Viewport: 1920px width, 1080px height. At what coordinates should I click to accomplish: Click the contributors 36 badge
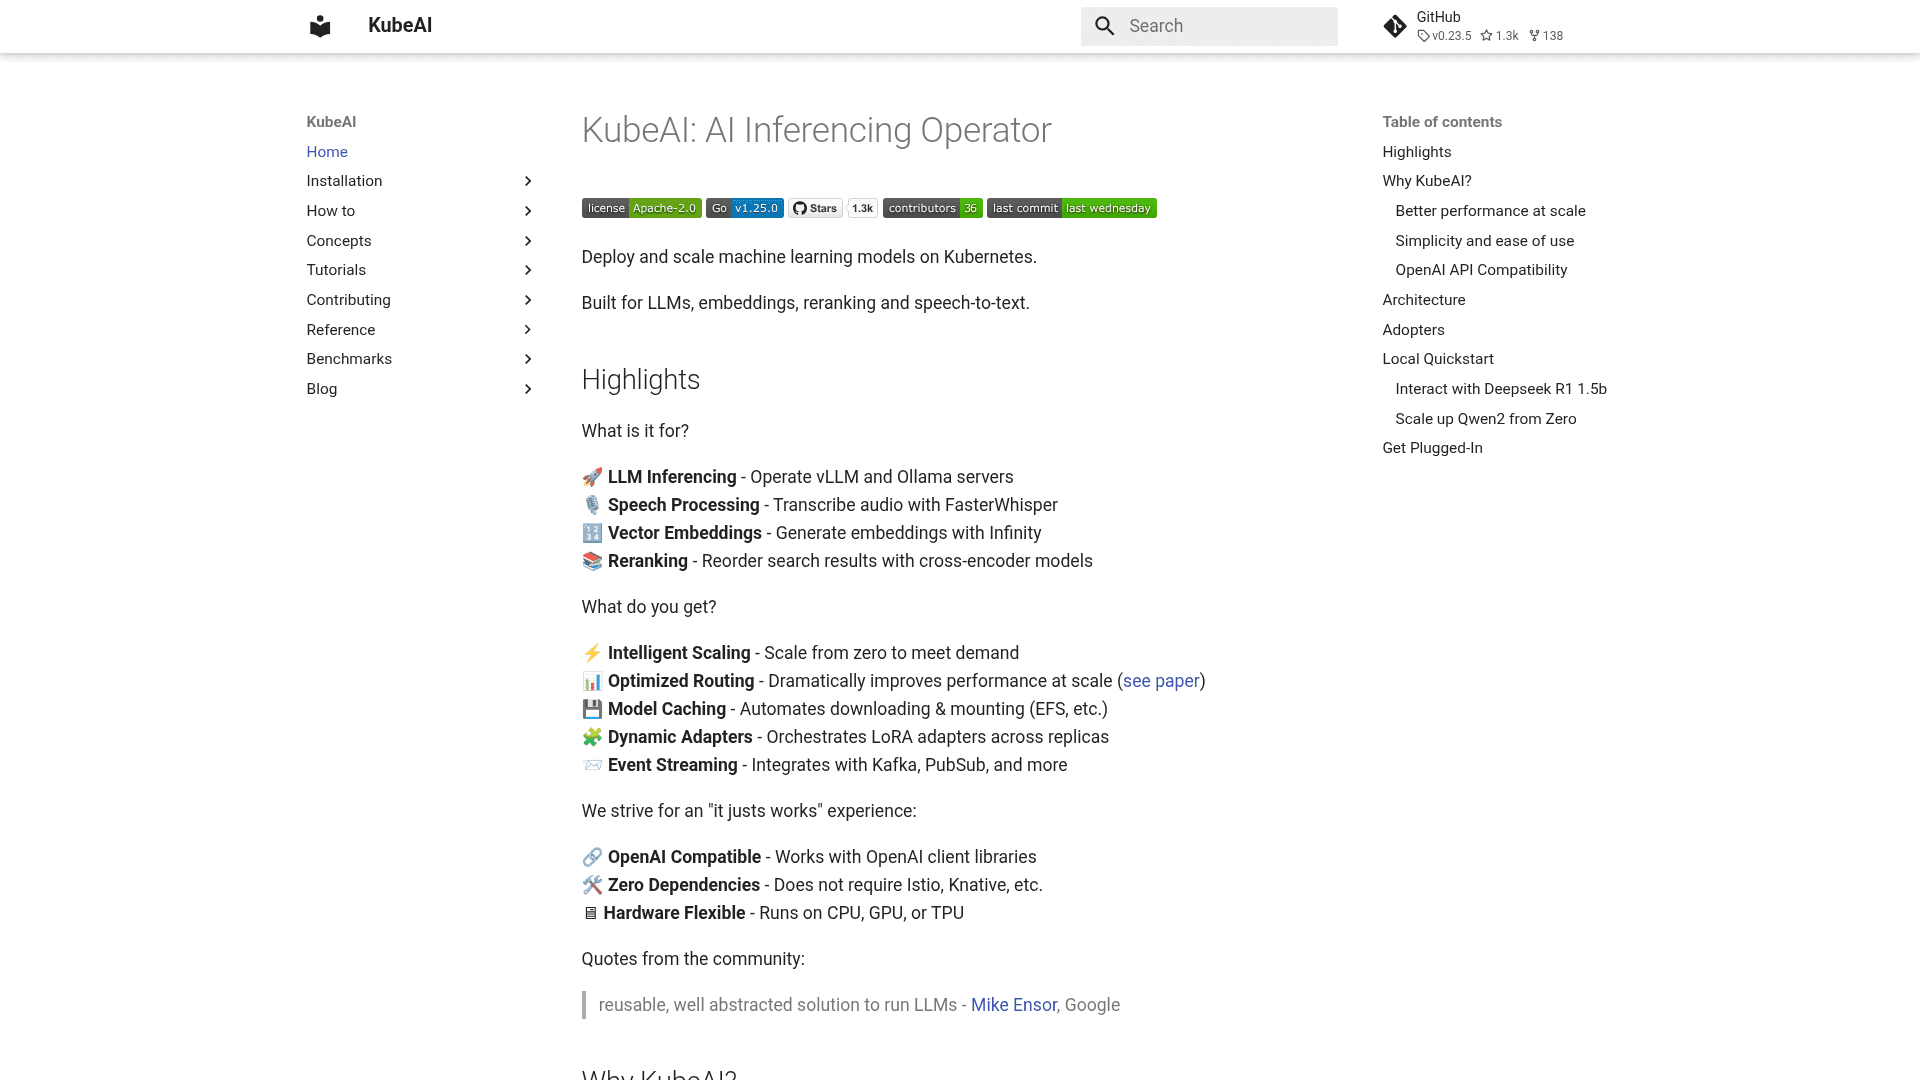(932, 208)
